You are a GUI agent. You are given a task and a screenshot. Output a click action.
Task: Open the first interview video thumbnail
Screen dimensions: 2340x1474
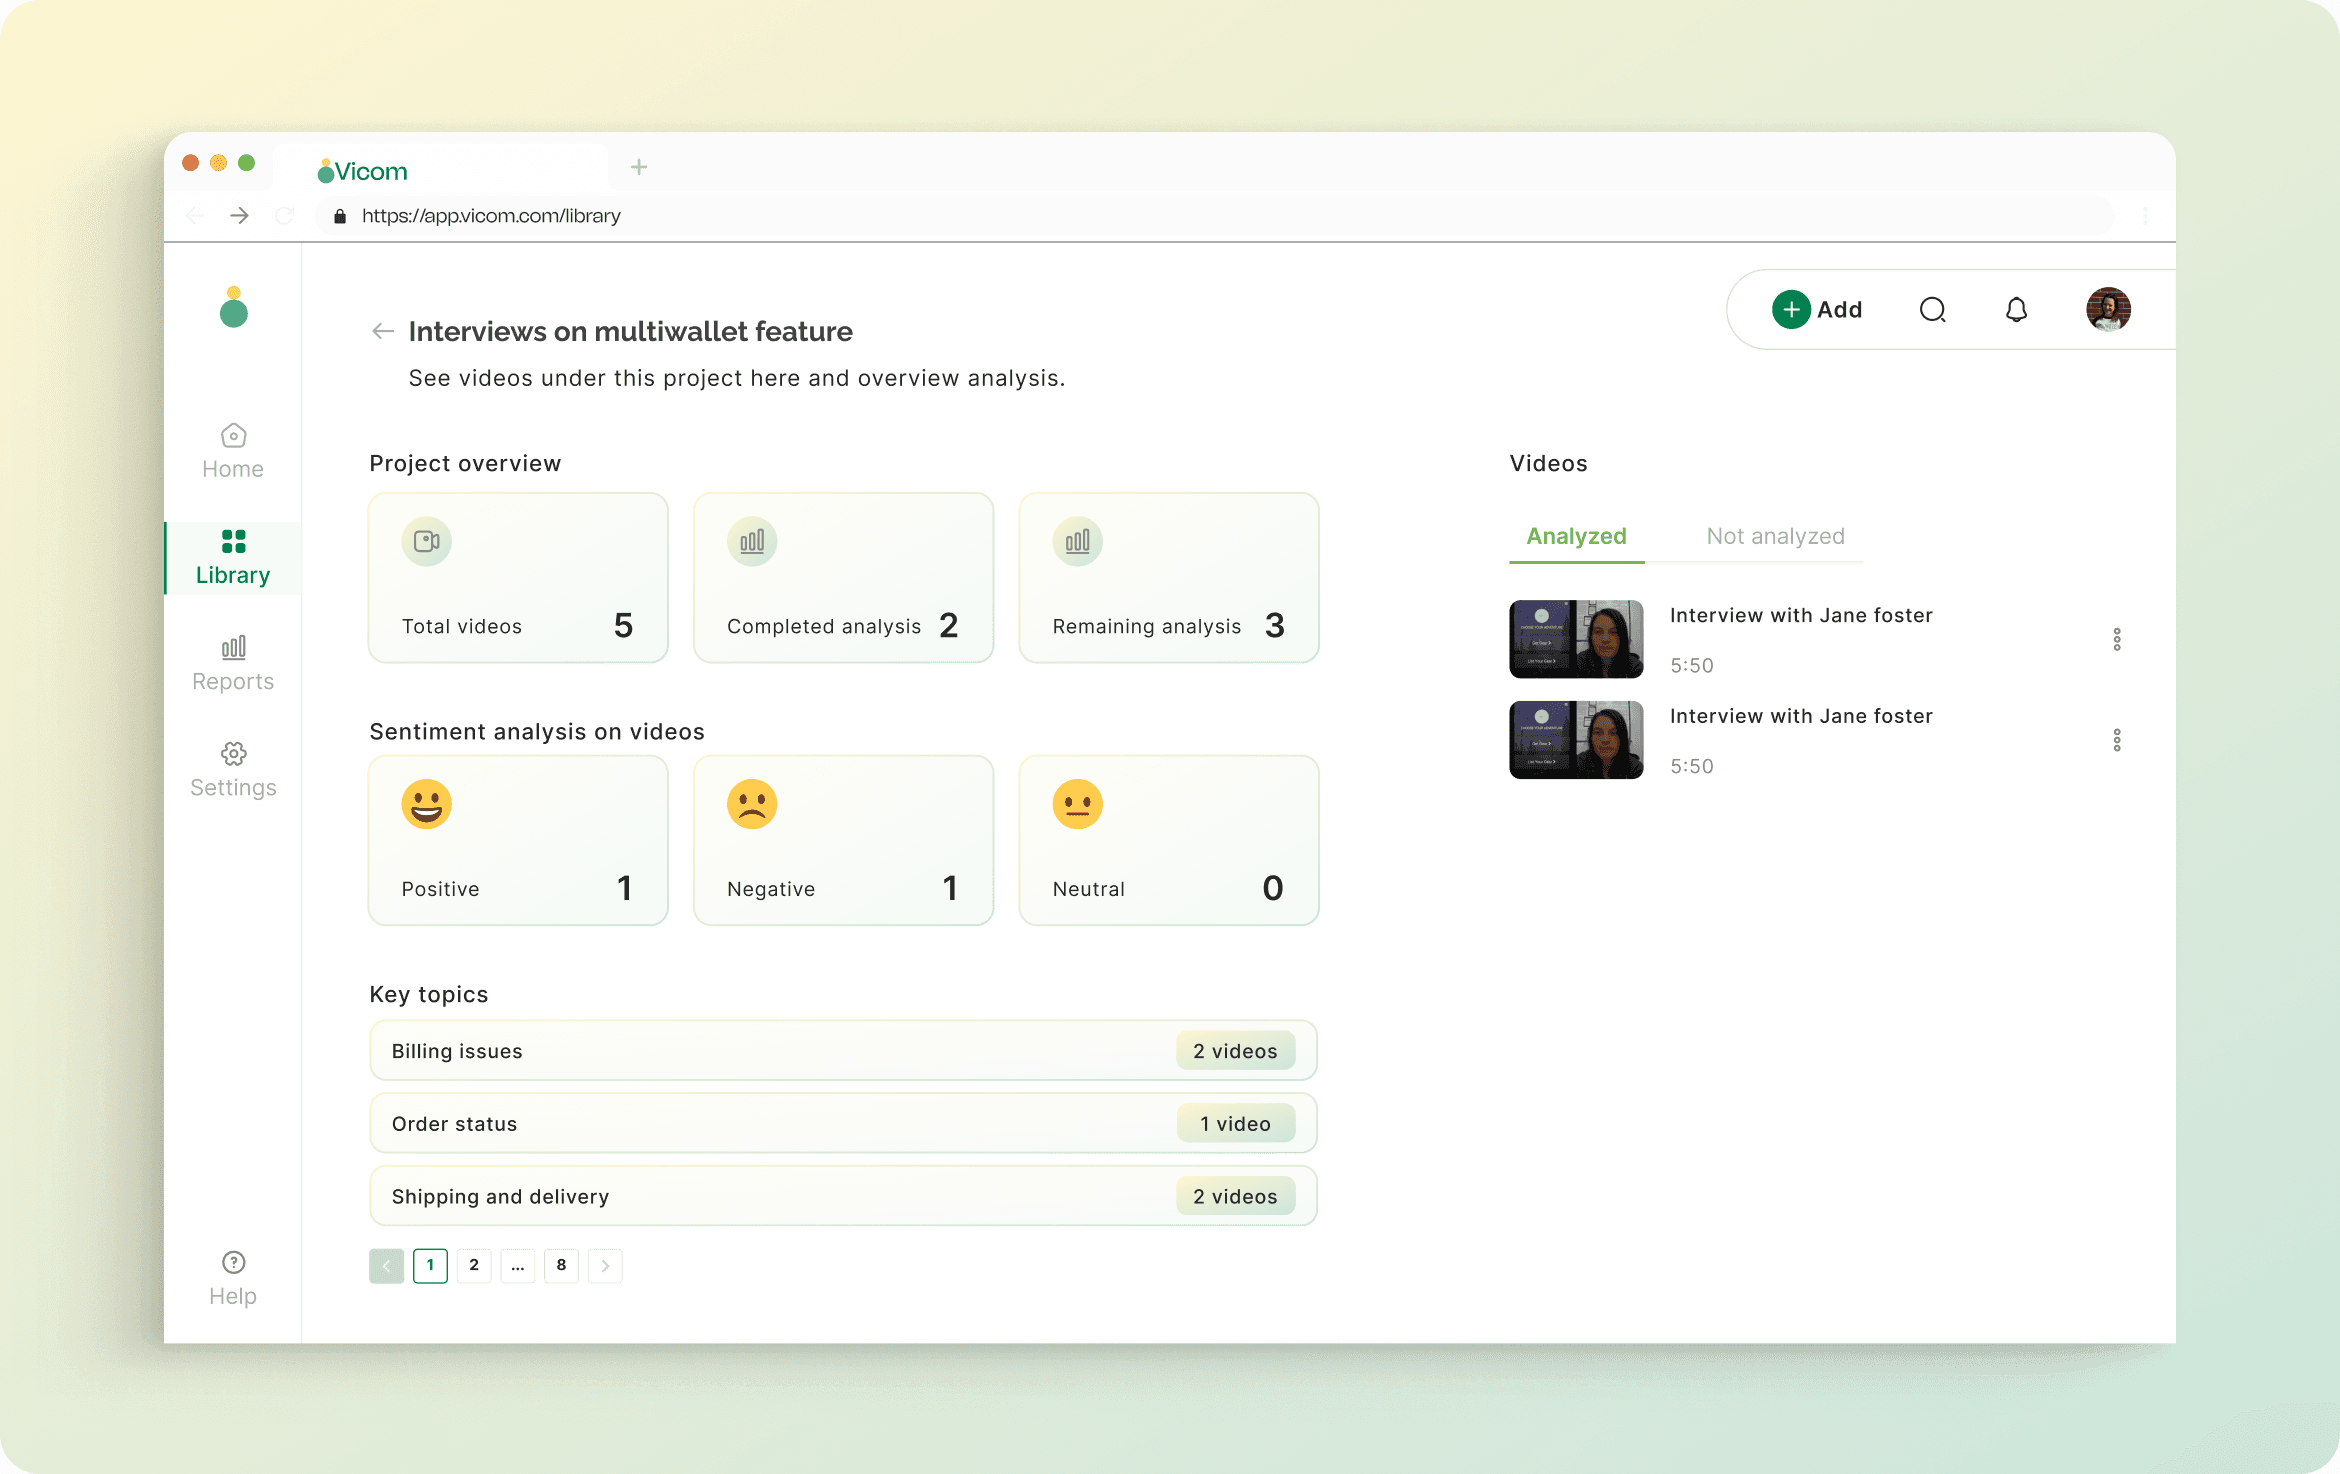point(1576,639)
